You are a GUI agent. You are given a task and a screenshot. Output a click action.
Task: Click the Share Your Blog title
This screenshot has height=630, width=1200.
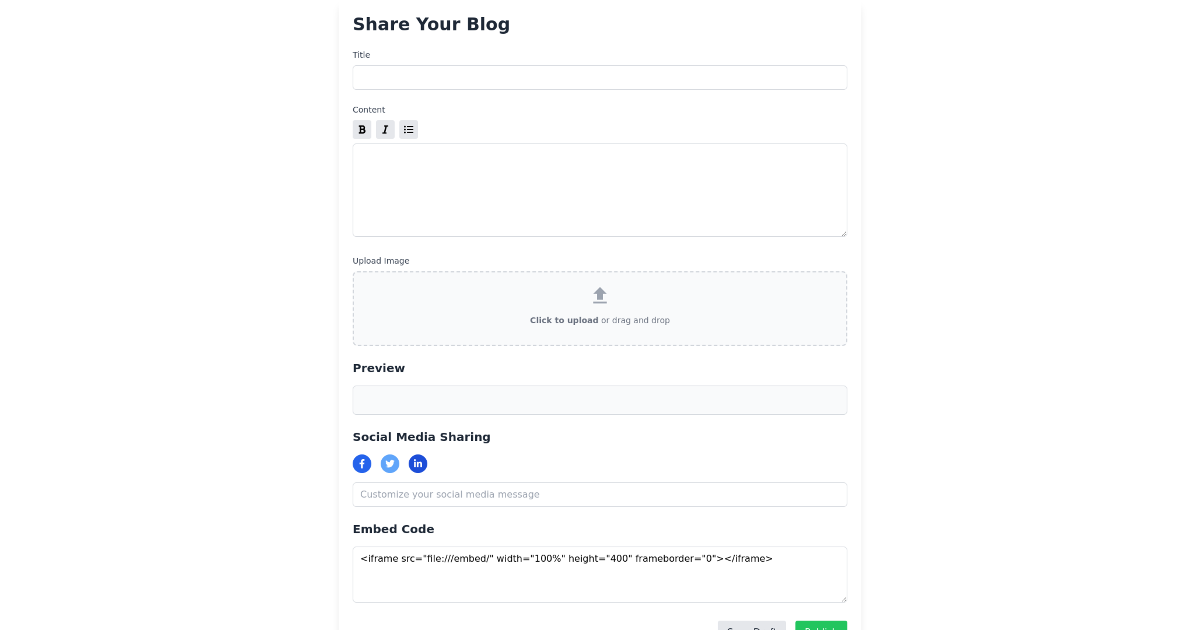pyautogui.click(x=431, y=24)
